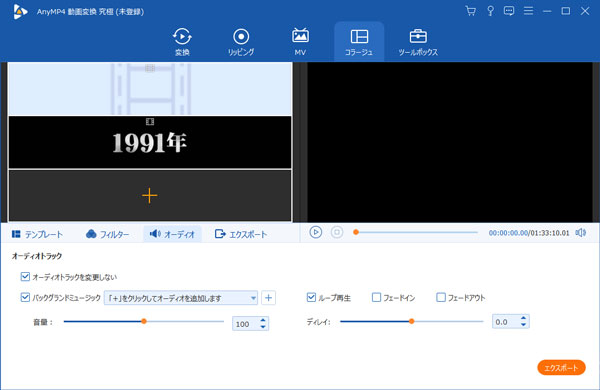
Task: Select the 1991年 video clip cell
Action: [x=150, y=142]
